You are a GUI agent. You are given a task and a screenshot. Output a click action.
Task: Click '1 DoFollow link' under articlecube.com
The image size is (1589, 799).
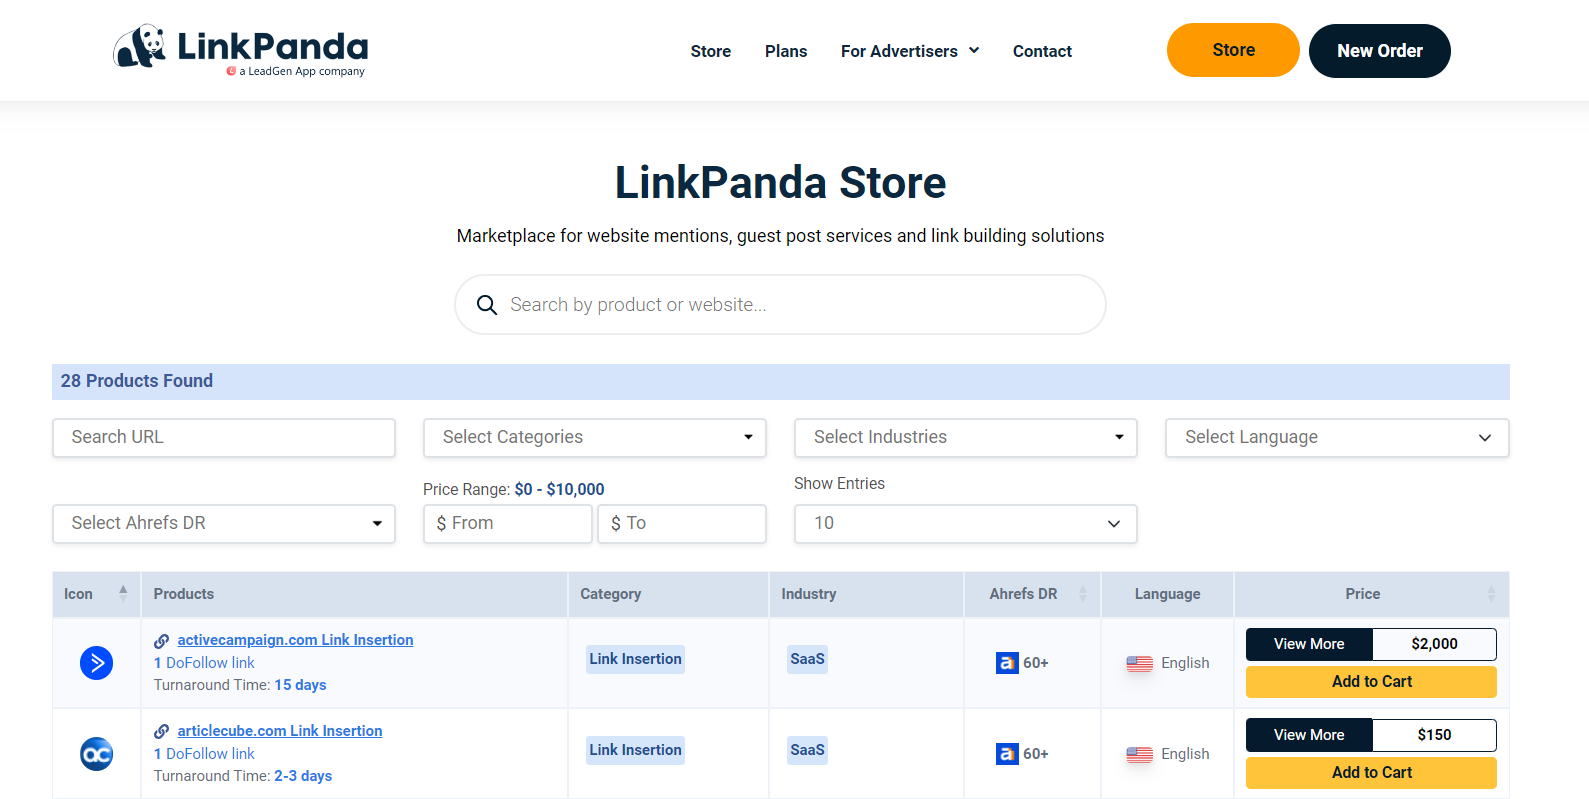pyautogui.click(x=204, y=754)
